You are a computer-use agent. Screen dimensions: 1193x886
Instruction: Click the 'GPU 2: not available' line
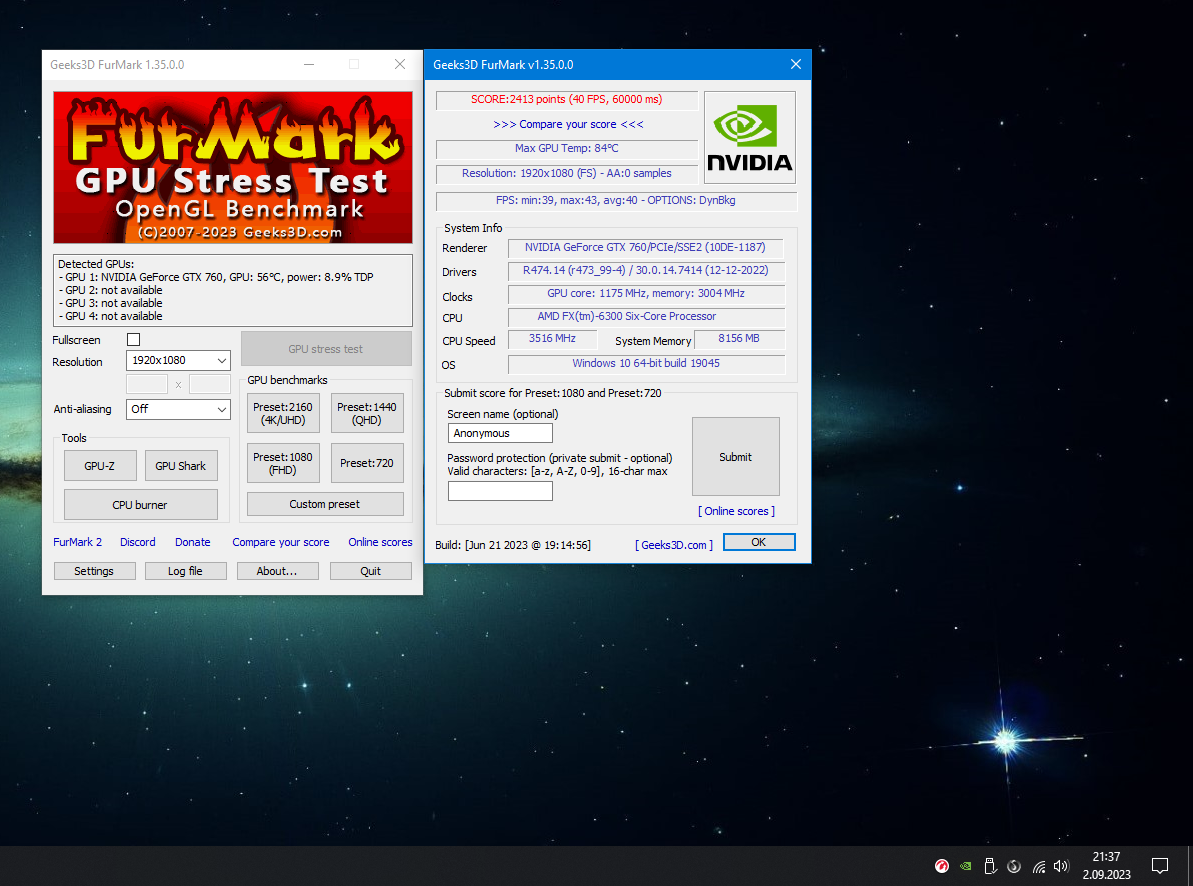point(111,290)
